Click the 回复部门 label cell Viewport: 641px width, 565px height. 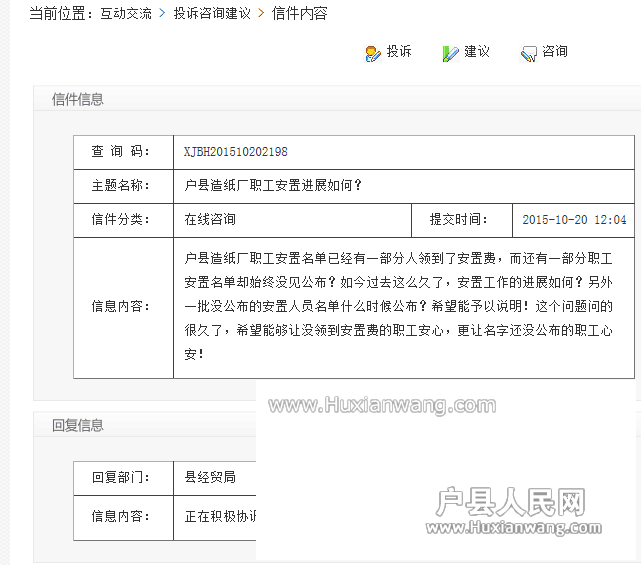pyautogui.click(x=123, y=478)
